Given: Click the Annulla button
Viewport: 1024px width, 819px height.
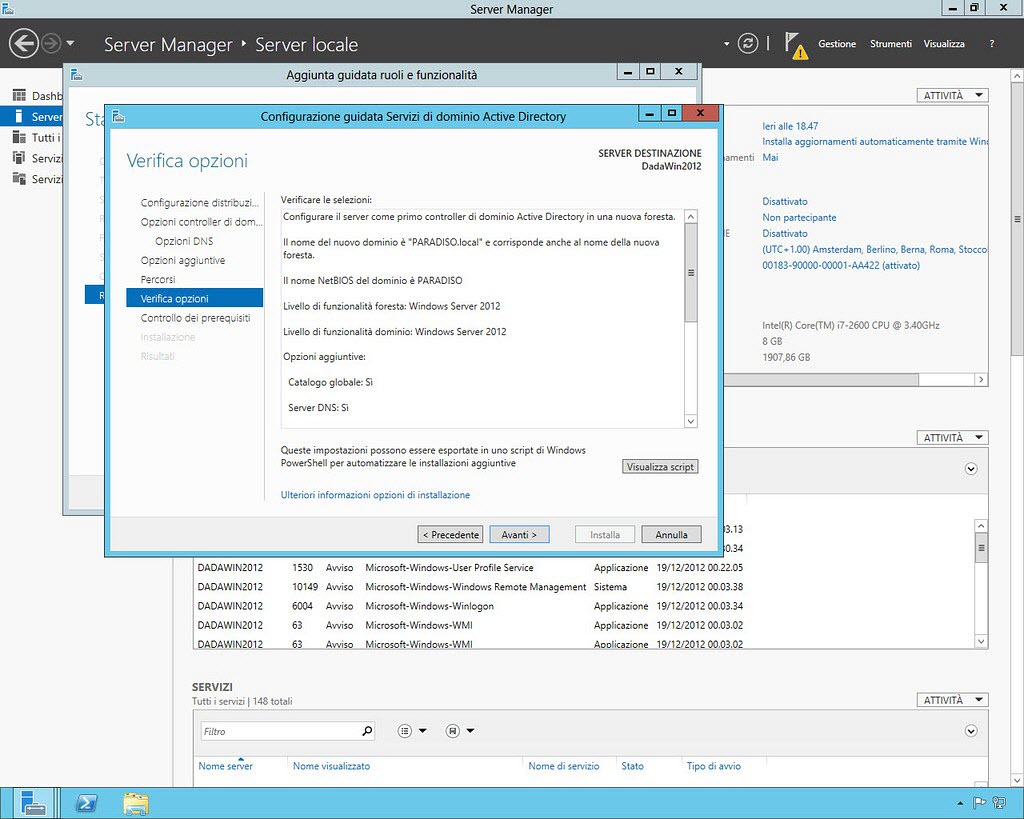Looking at the screenshot, I should [671, 534].
